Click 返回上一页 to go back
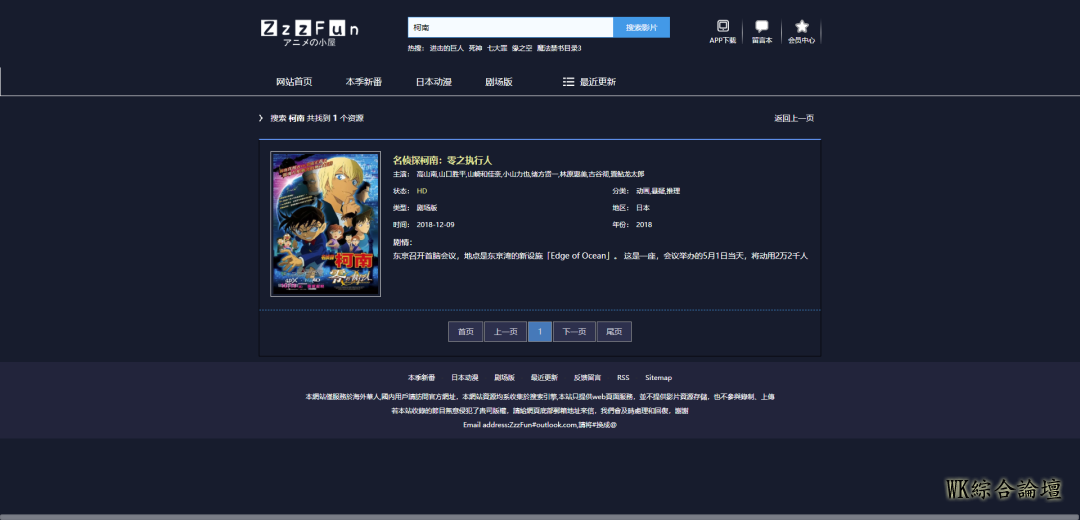Viewport: 1080px width, 520px height. (794, 118)
